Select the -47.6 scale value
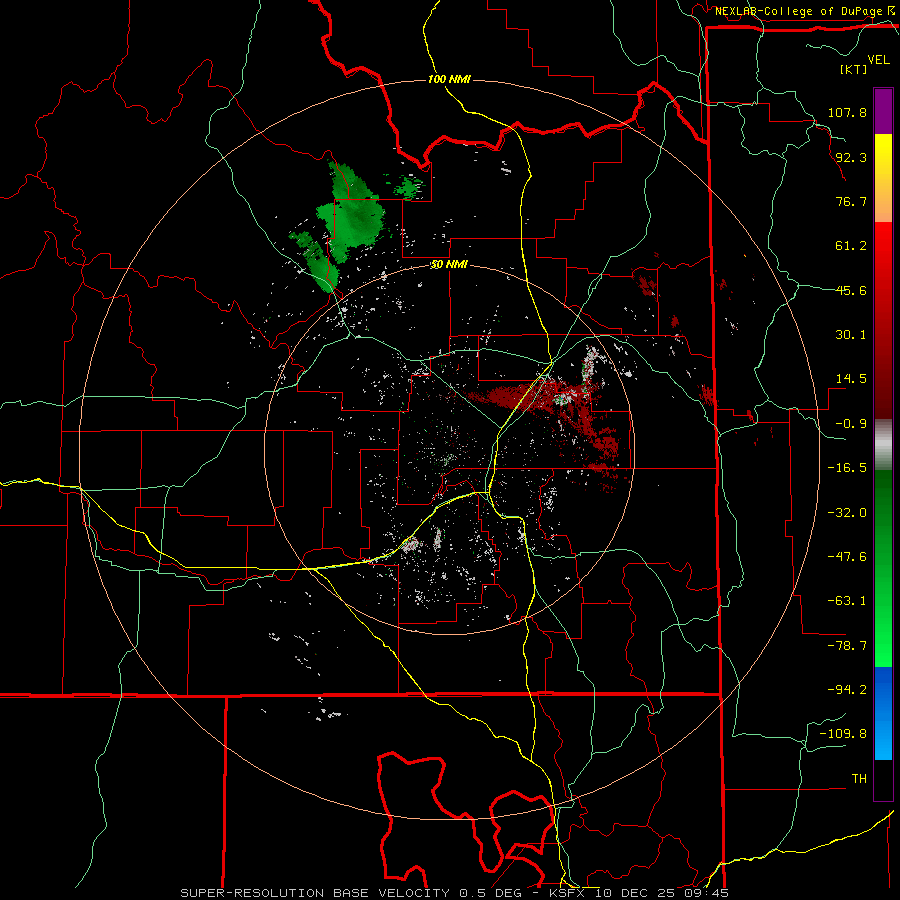The image size is (900, 900). point(847,557)
